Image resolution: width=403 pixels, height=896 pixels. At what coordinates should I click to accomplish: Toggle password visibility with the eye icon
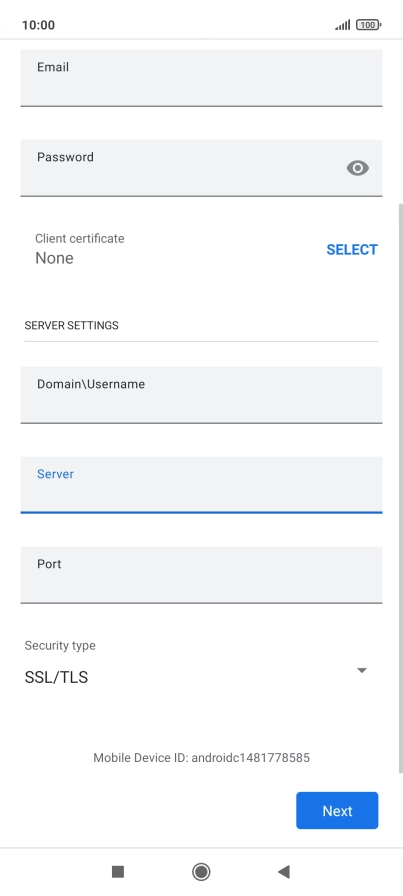pyautogui.click(x=357, y=168)
